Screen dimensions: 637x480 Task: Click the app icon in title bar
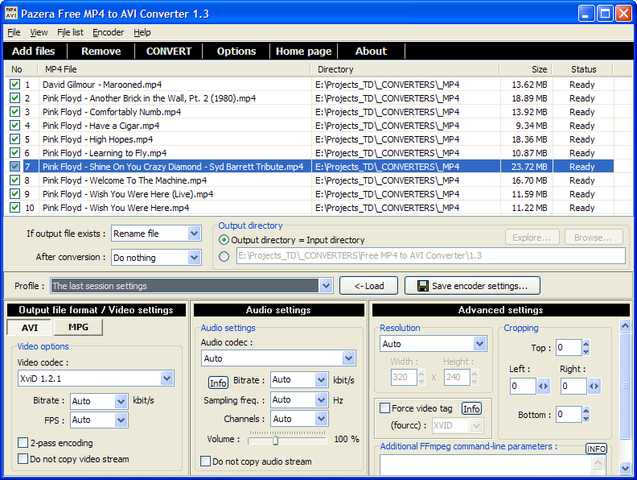point(11,13)
